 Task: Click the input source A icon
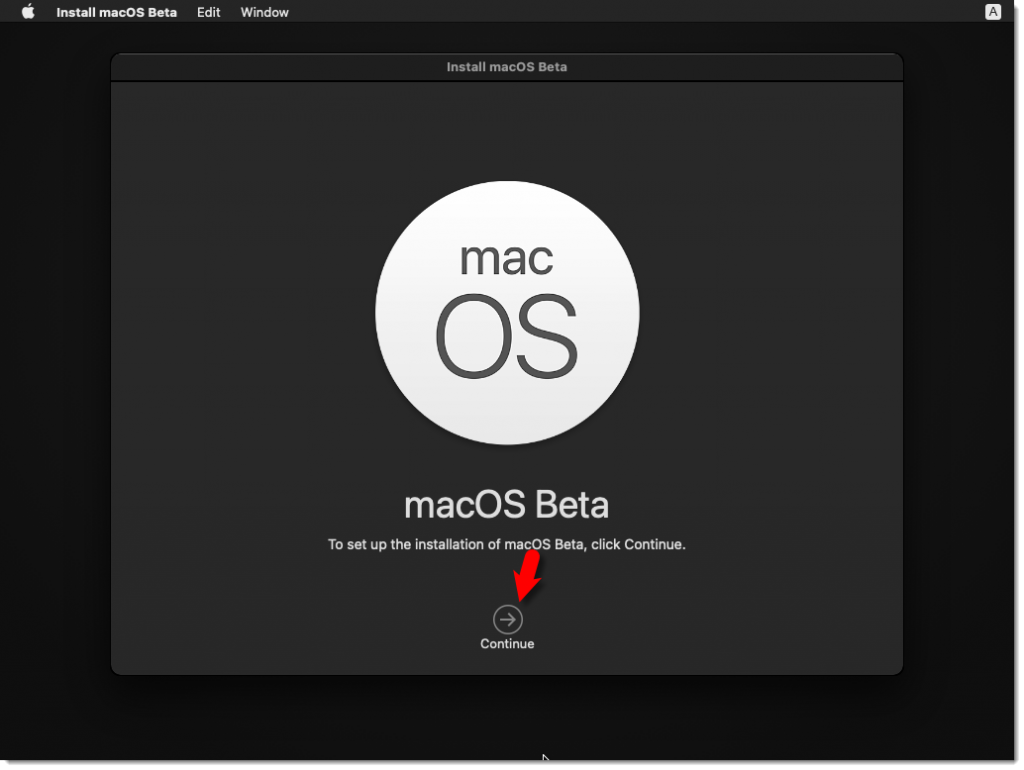(993, 12)
